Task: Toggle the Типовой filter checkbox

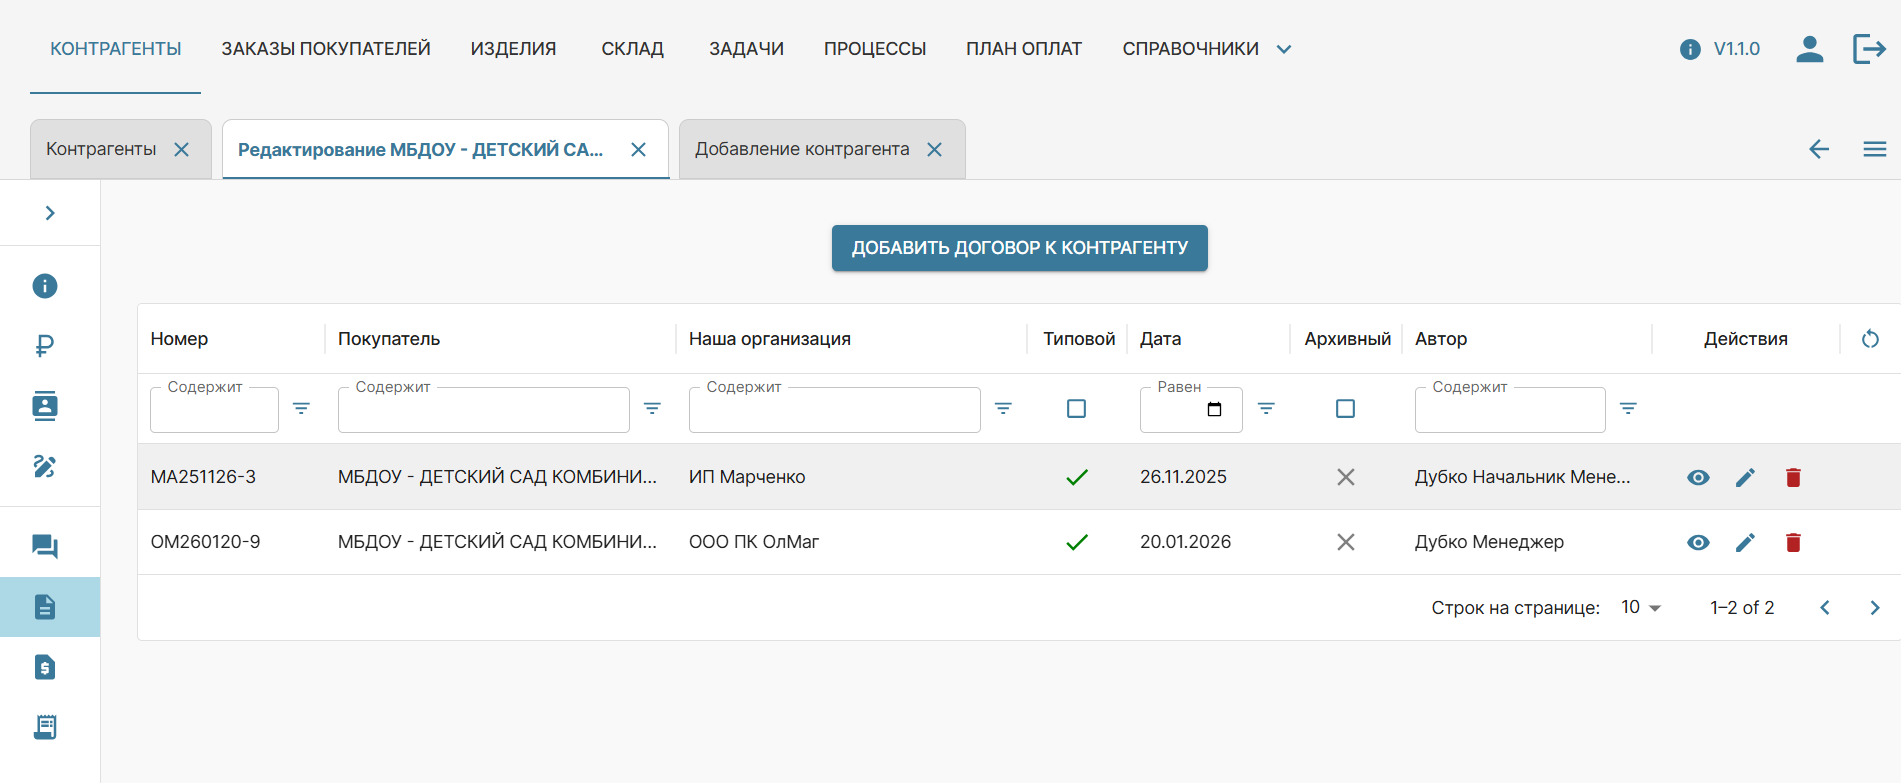Action: (x=1076, y=409)
